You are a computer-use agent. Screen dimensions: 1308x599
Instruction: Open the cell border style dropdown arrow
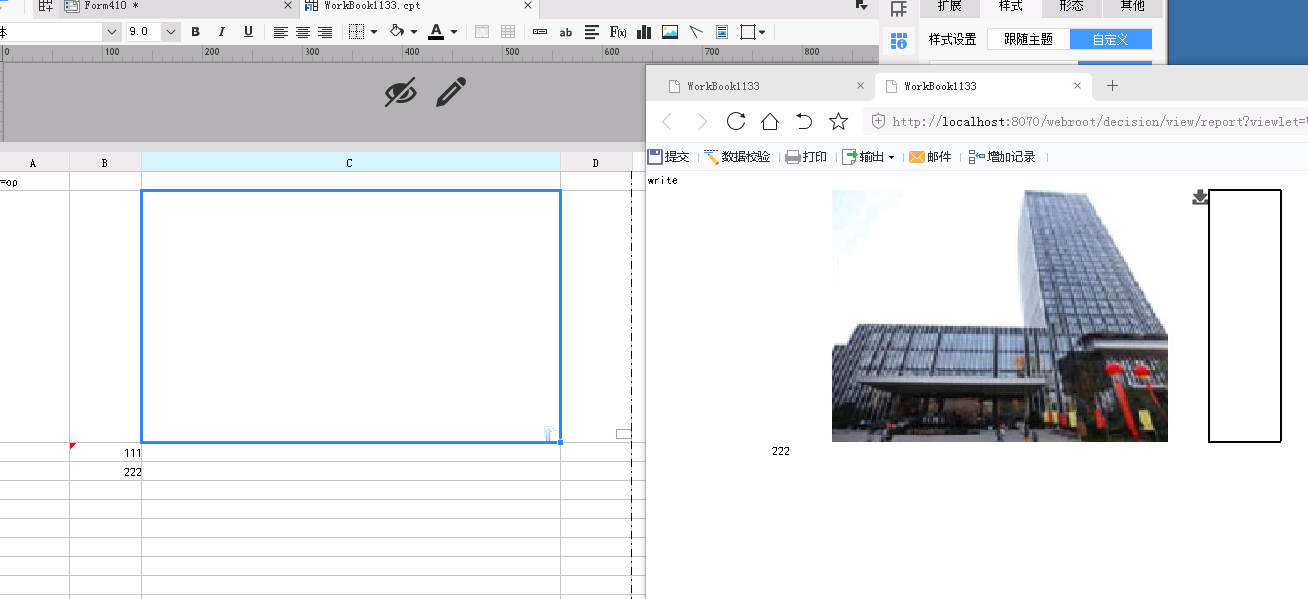click(374, 32)
